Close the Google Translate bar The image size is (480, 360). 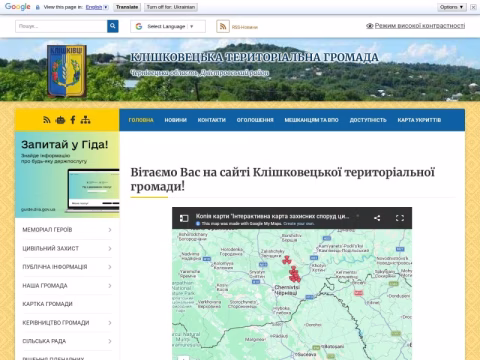pos(473,7)
